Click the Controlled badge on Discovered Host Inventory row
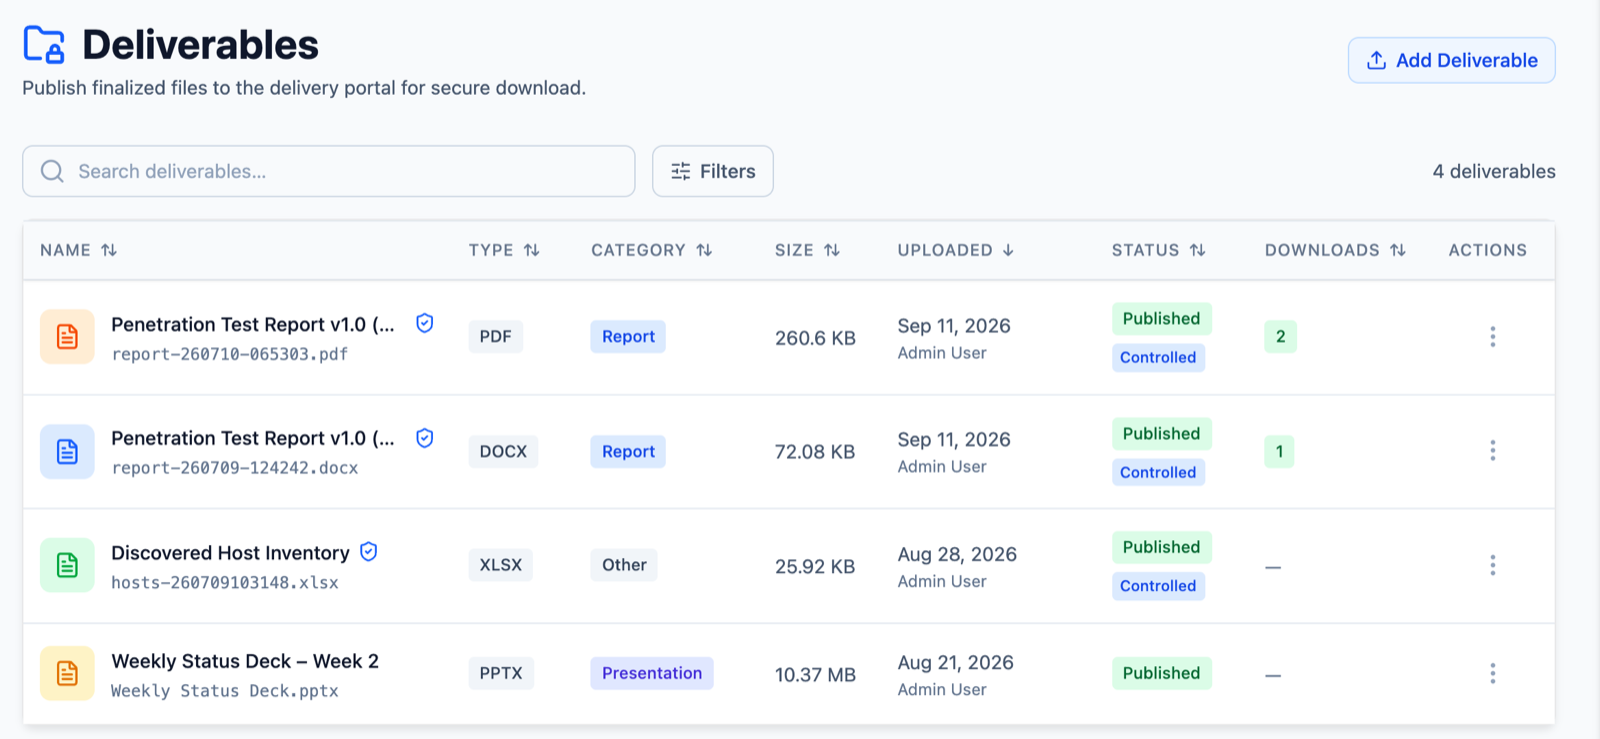 [1158, 586]
